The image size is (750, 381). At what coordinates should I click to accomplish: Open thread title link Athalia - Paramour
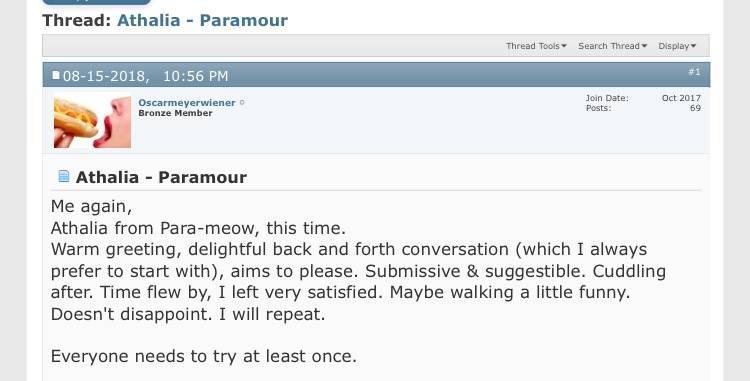tap(202, 20)
